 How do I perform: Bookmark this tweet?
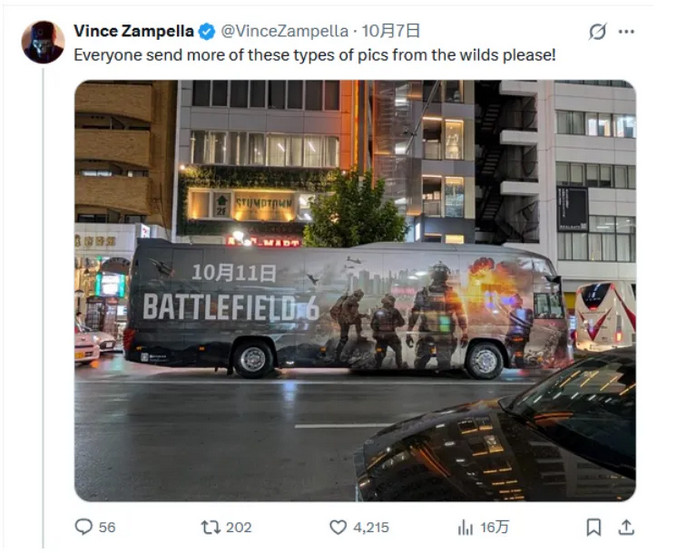pyautogui.click(x=594, y=527)
